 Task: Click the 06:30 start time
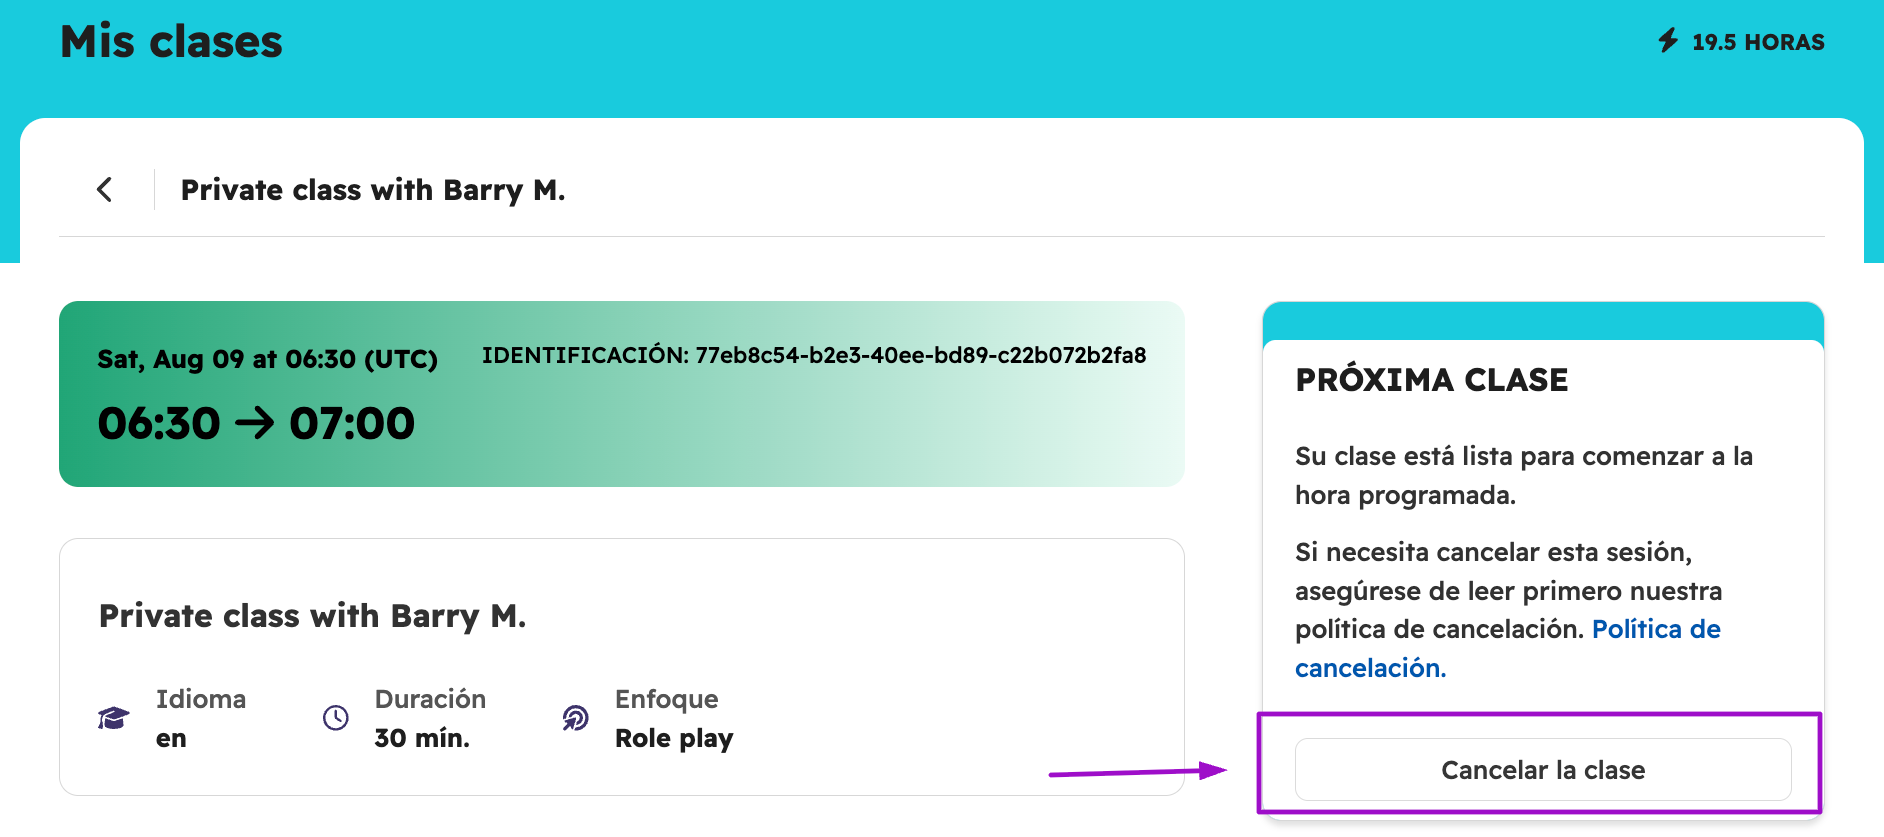pyautogui.click(x=159, y=423)
